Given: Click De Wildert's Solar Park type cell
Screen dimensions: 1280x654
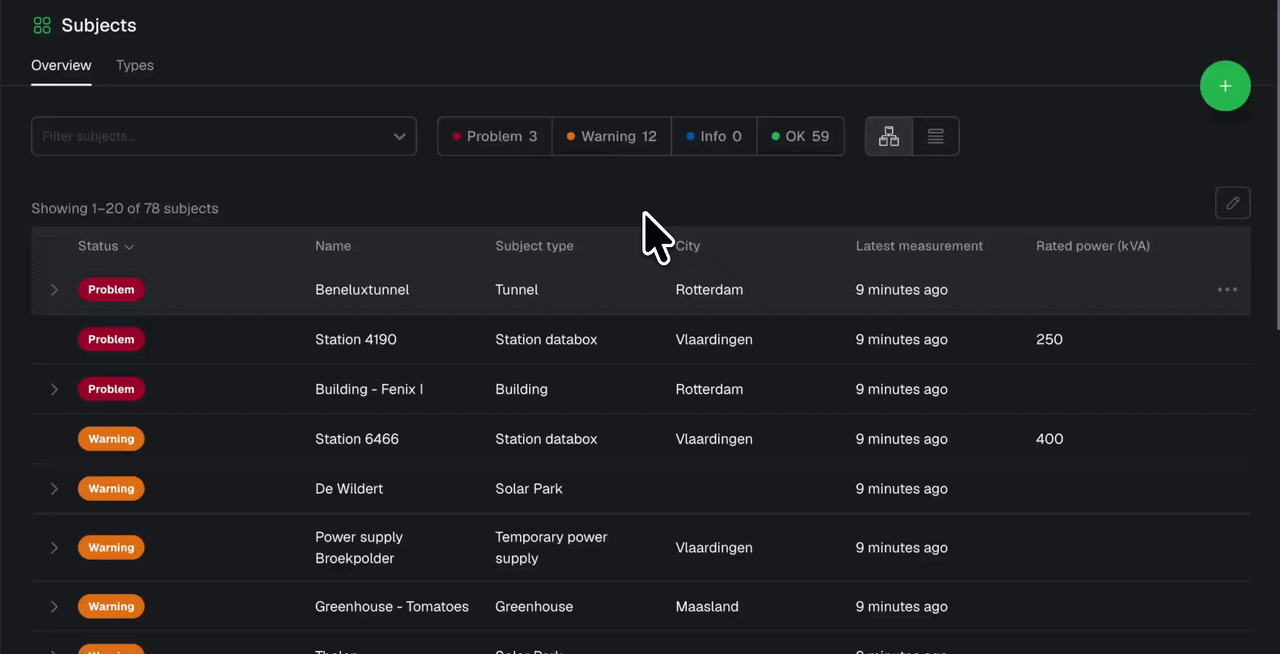Looking at the screenshot, I should [529, 489].
